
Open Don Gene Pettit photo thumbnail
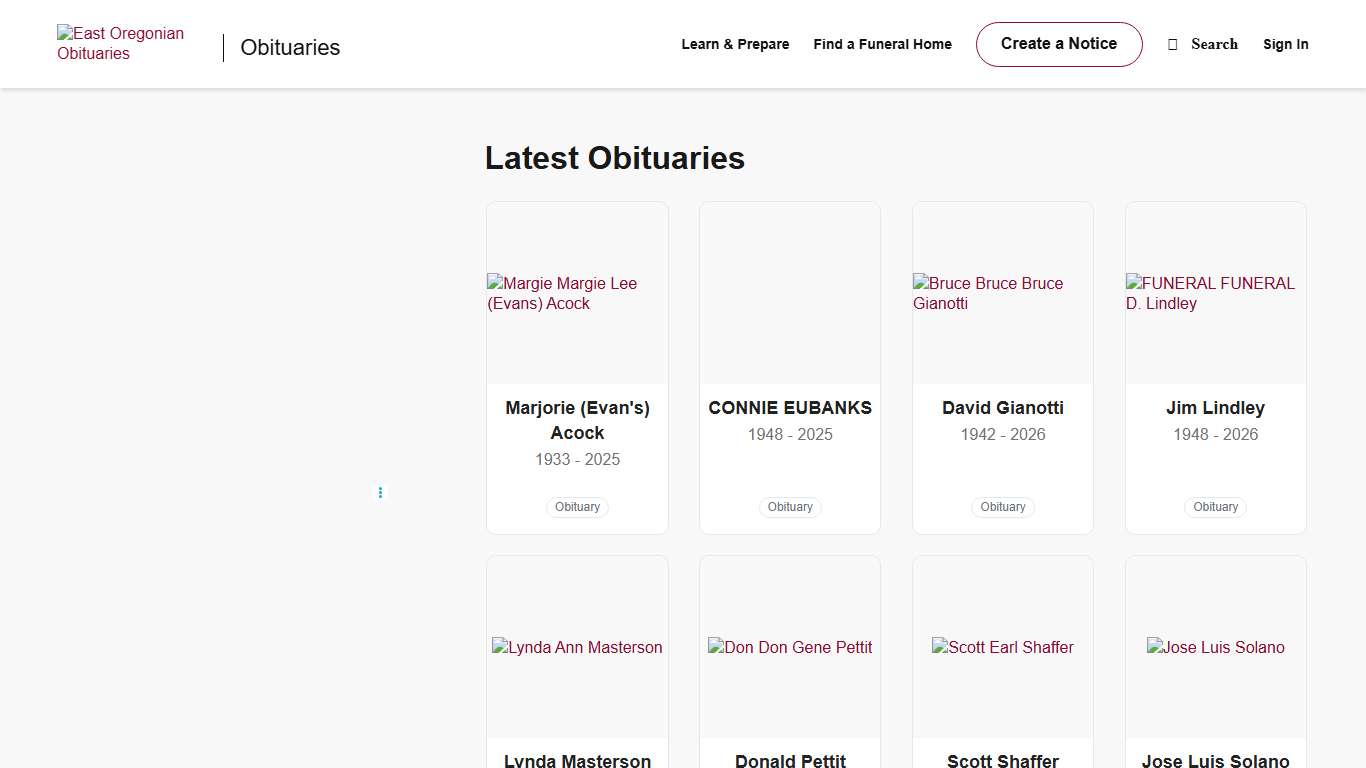click(790, 647)
